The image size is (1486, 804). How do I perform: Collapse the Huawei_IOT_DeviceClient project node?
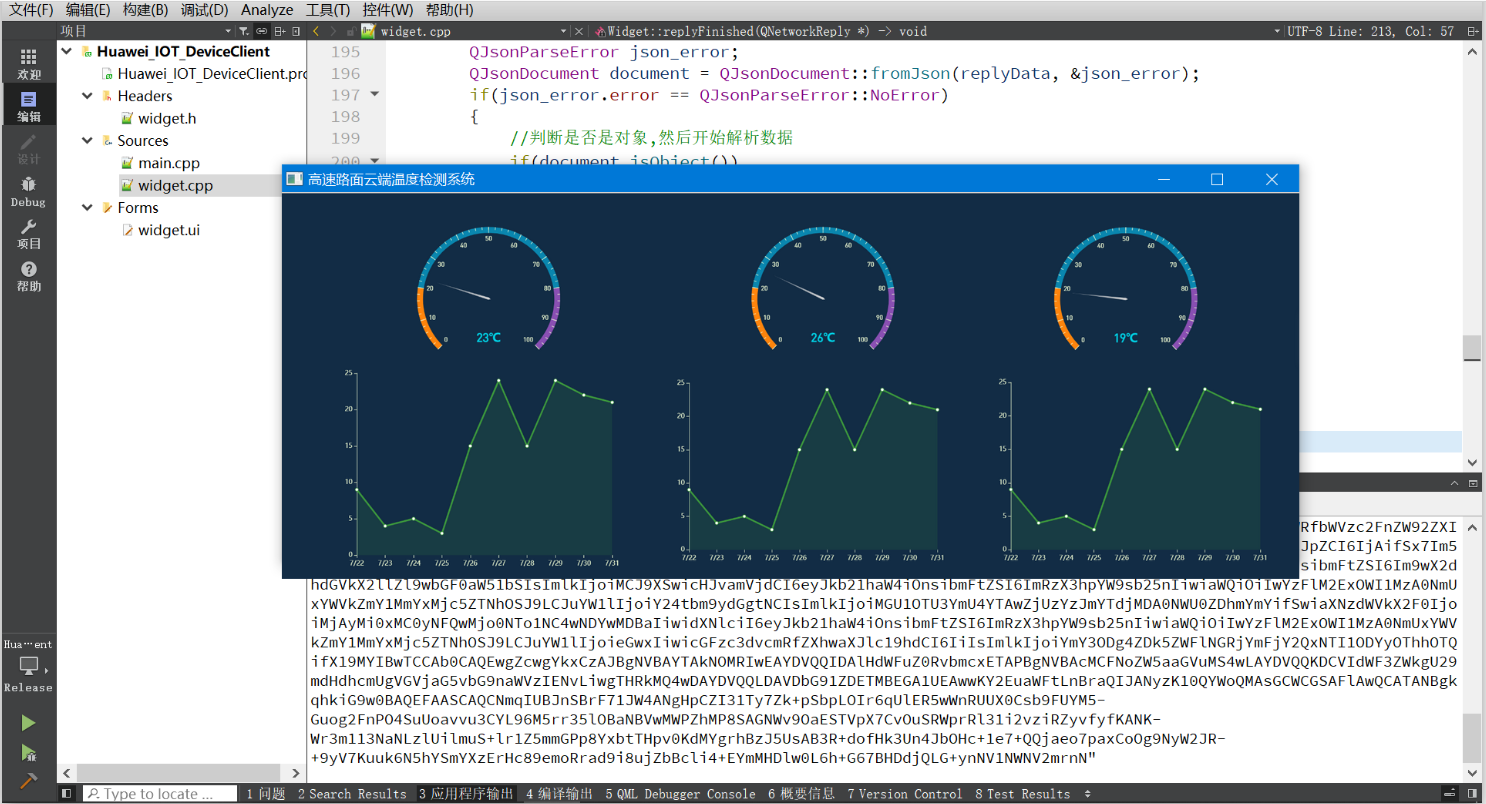(x=67, y=51)
